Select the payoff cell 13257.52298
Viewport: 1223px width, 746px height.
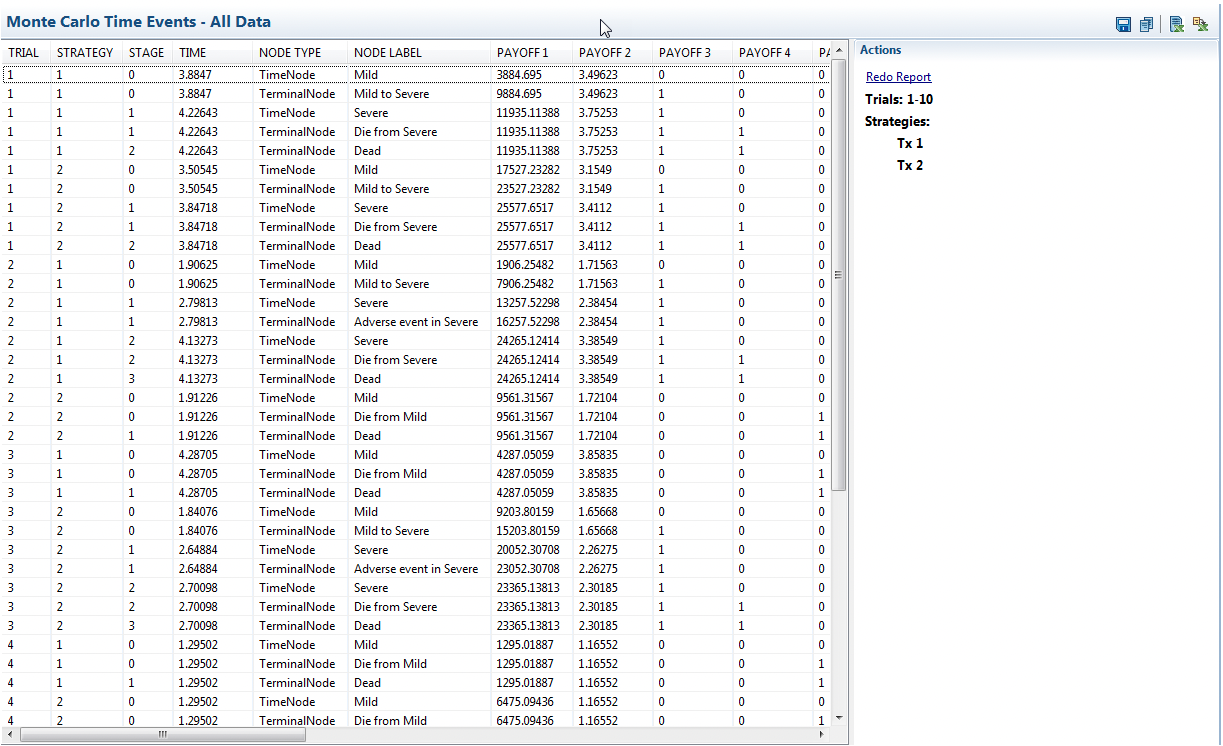[x=533, y=303]
